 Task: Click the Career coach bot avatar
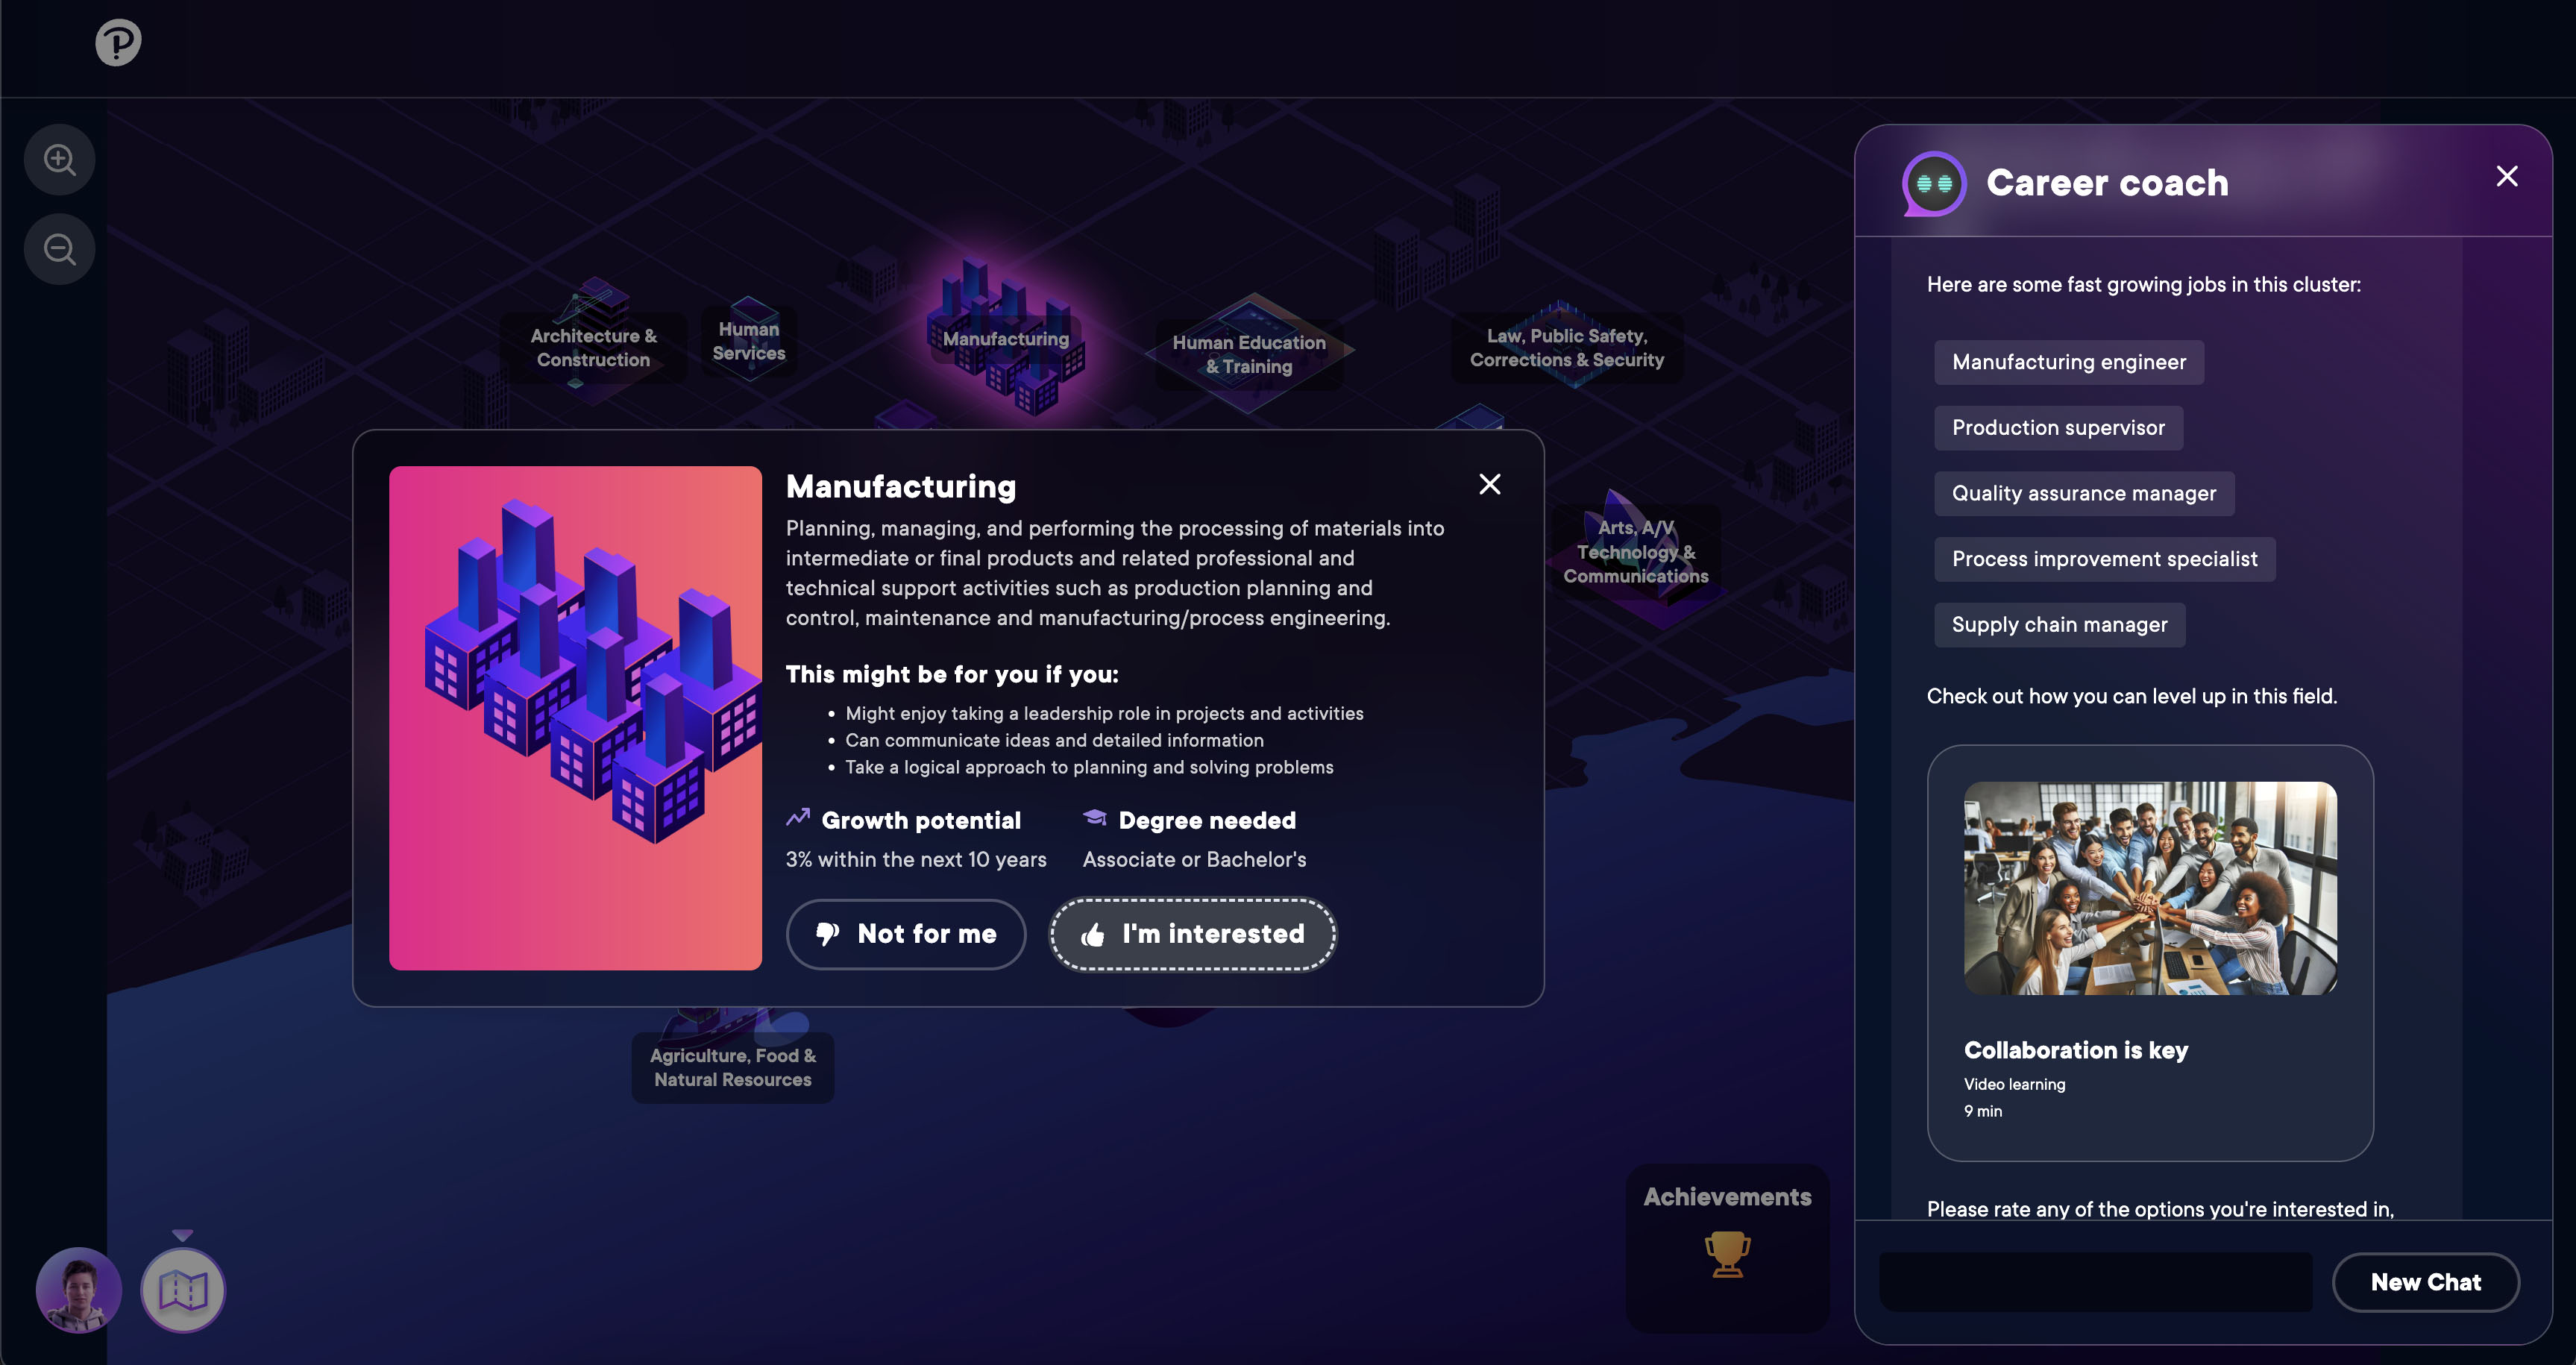pos(1934,183)
